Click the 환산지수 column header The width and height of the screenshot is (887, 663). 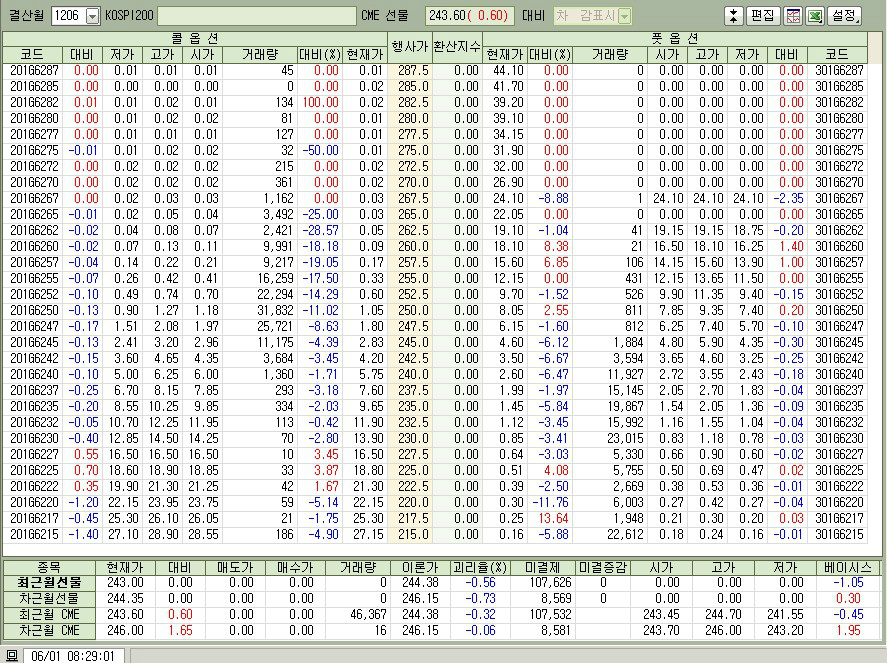[x=457, y=46]
